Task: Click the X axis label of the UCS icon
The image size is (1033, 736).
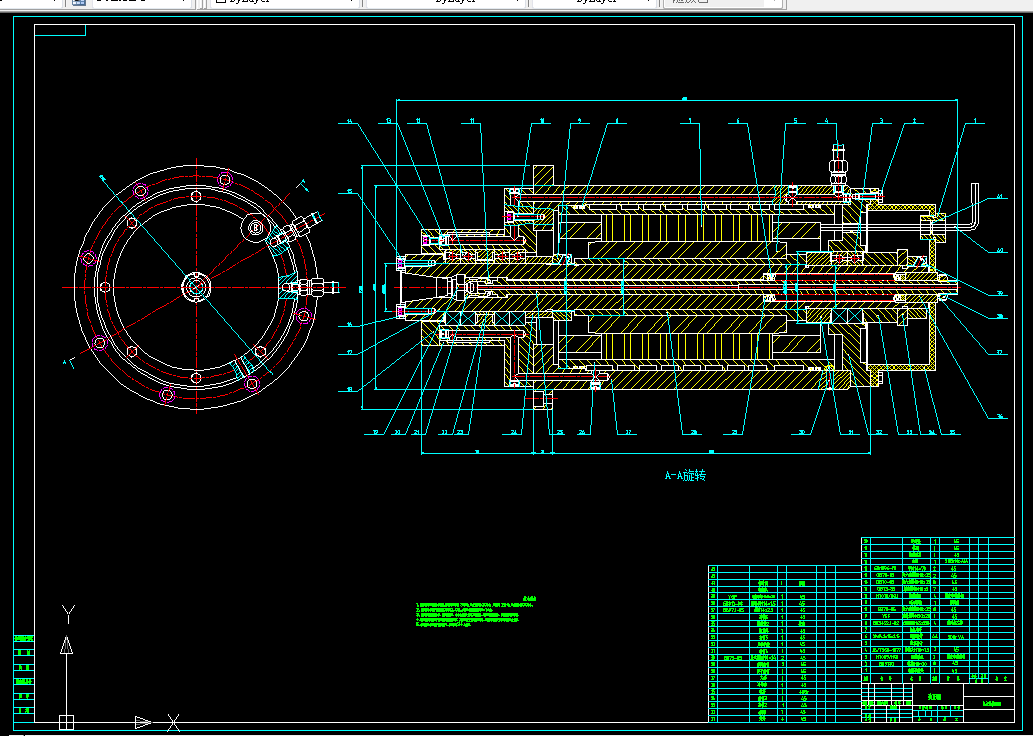Action: (173, 722)
